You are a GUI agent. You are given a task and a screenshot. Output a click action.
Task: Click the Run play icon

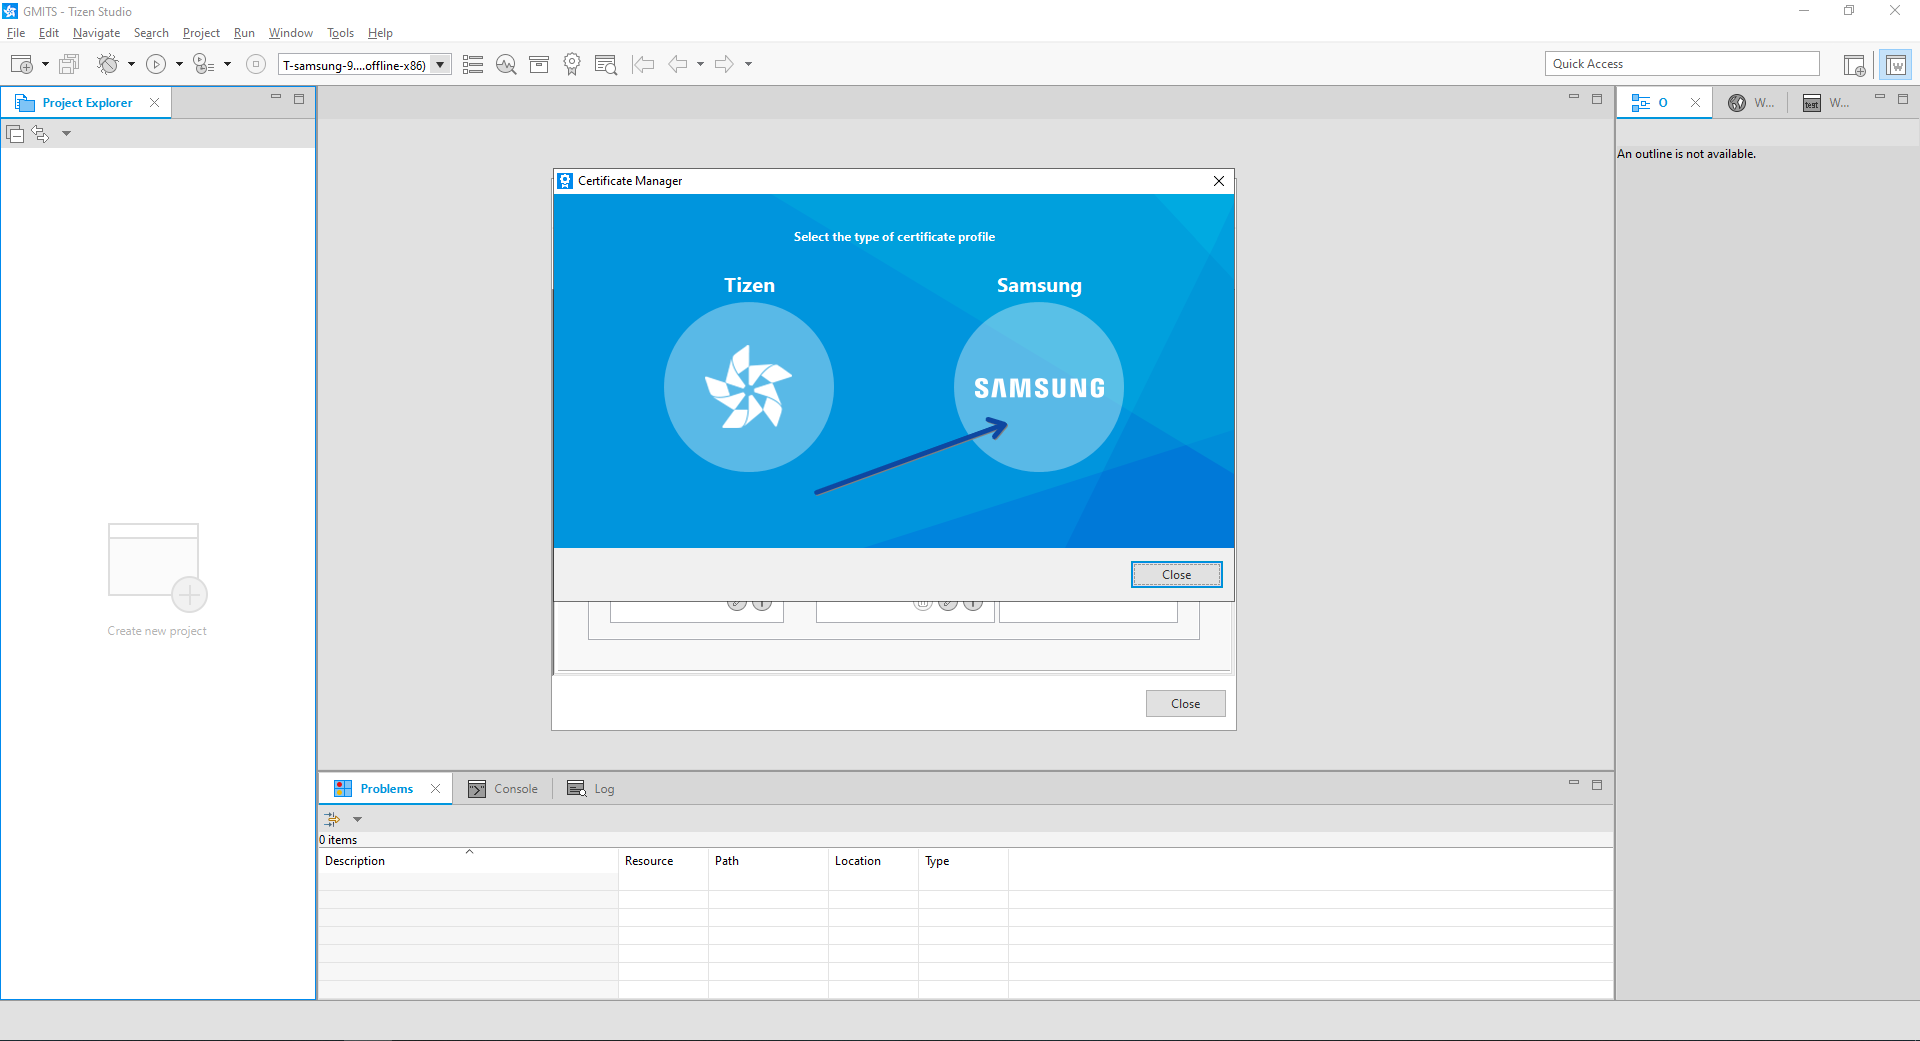[x=156, y=64]
